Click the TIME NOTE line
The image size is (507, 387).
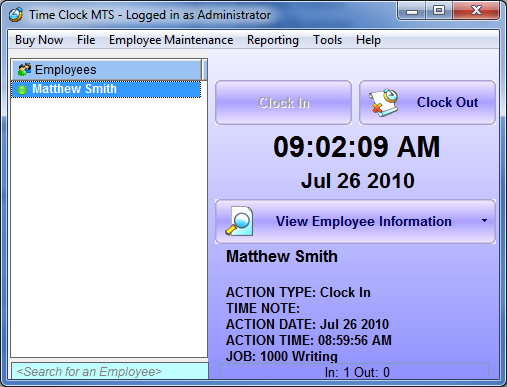(263, 308)
